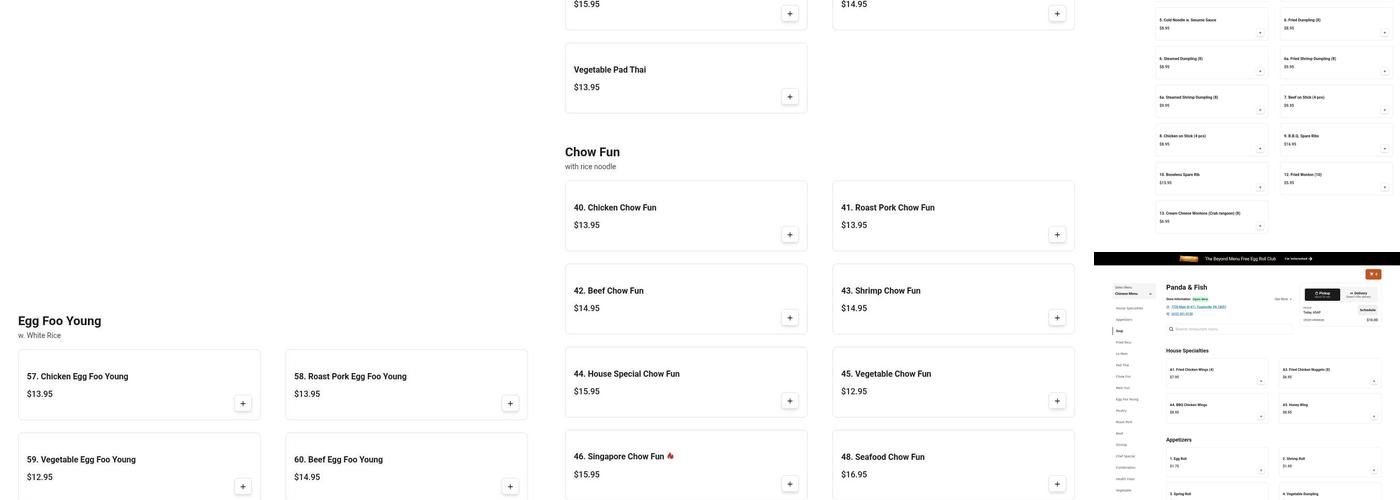This screenshot has width=1400, height=500.
Task: Click the Schedule button
Action: [1367, 310]
